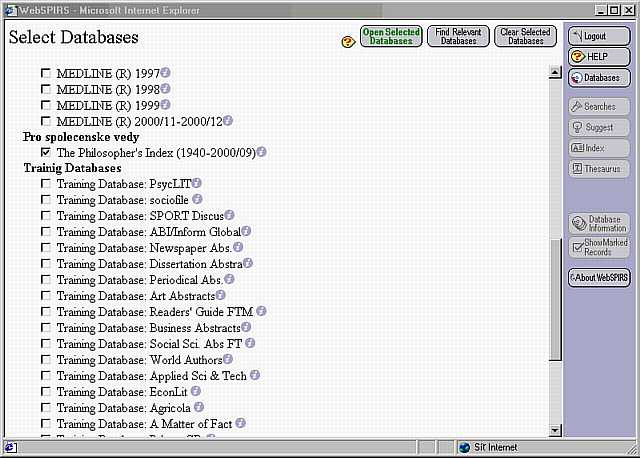
Task: Click Clear Selected Databases button
Action: [x=525, y=36]
